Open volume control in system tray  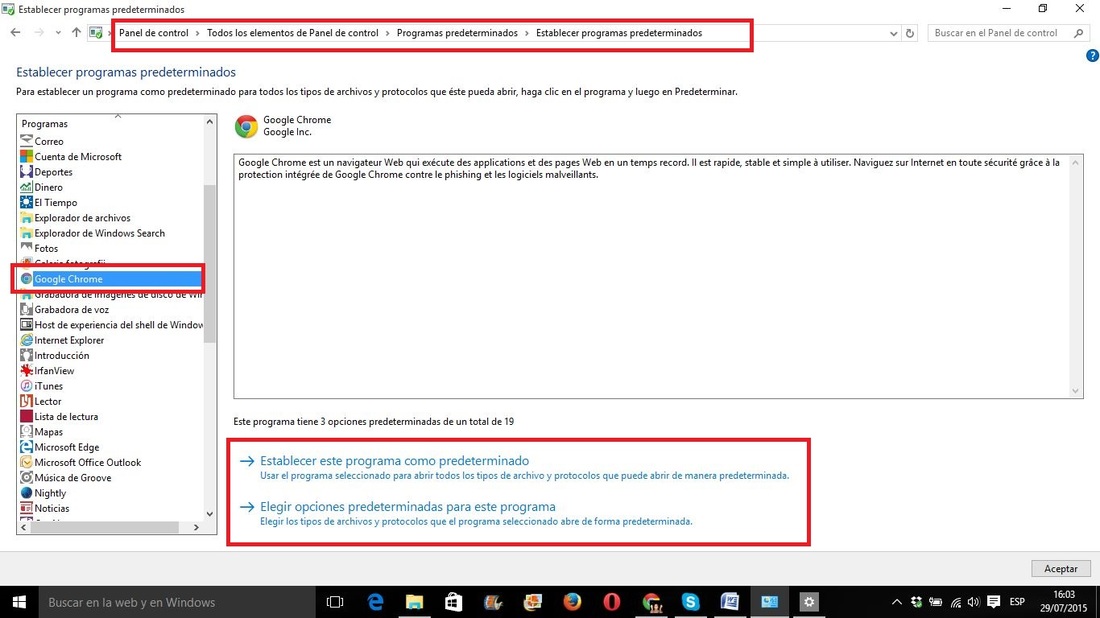click(x=973, y=602)
